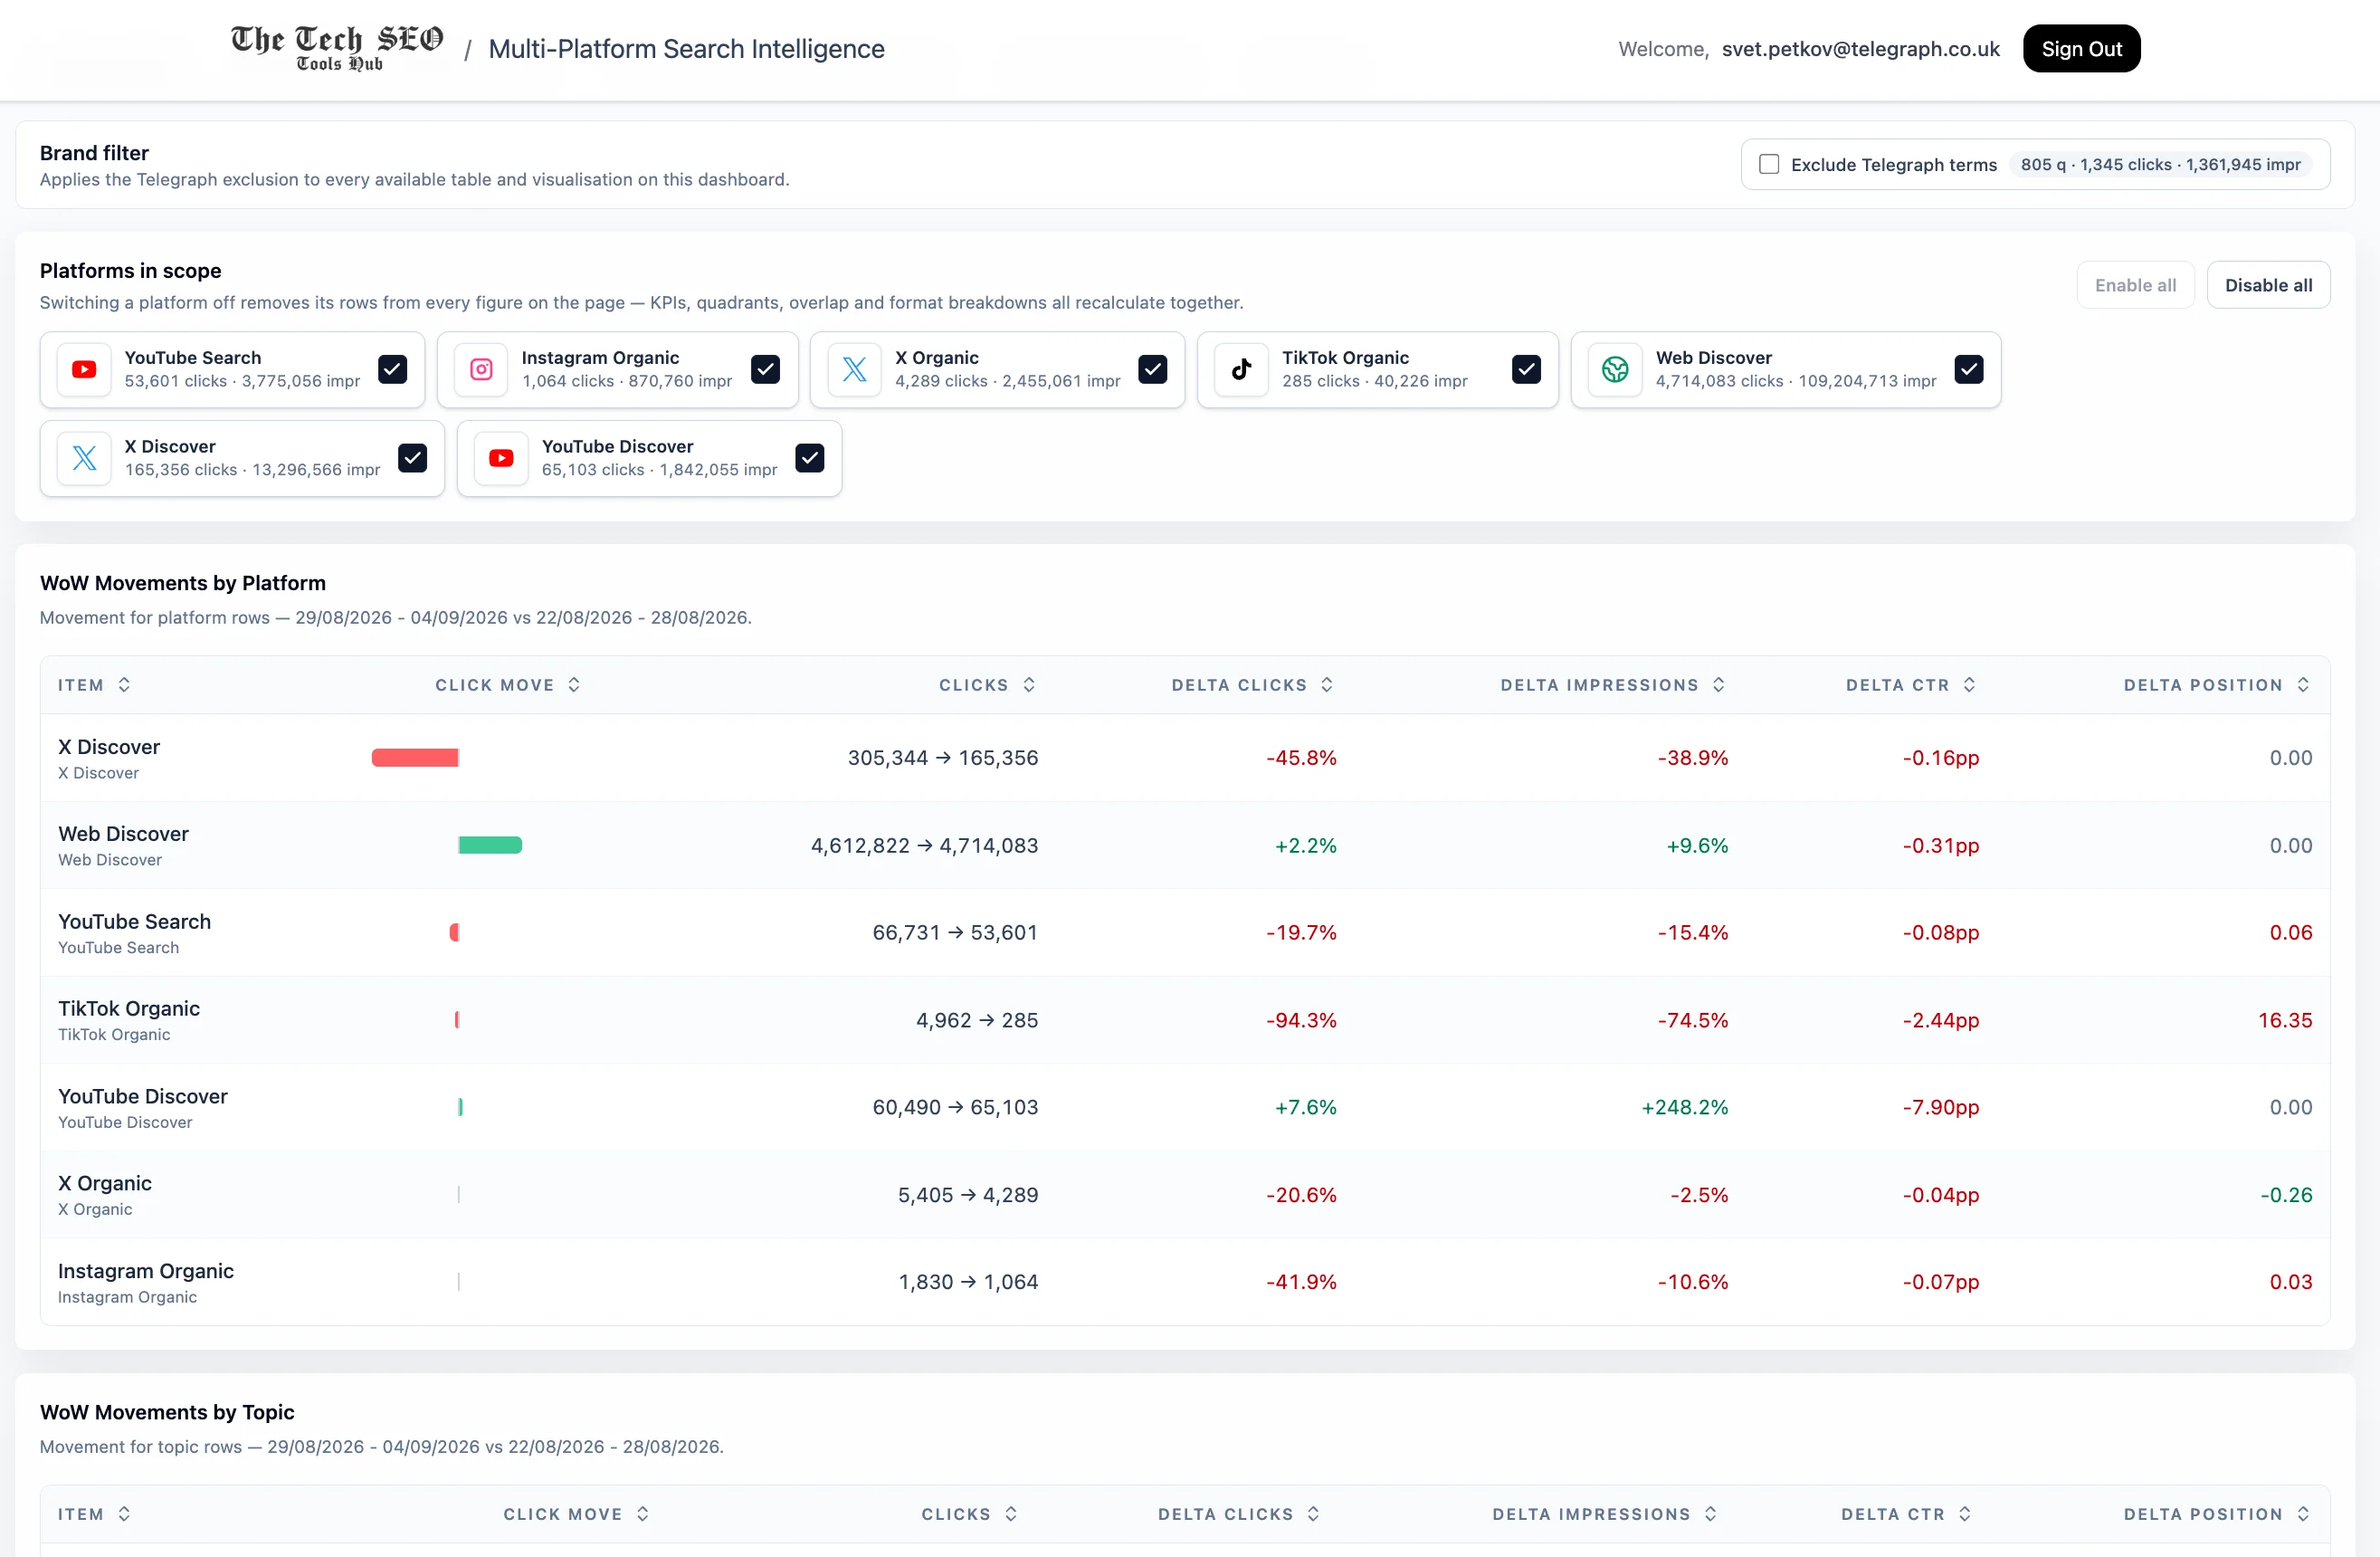Sort topic table by Delta Clicks column

pos(1239,1514)
